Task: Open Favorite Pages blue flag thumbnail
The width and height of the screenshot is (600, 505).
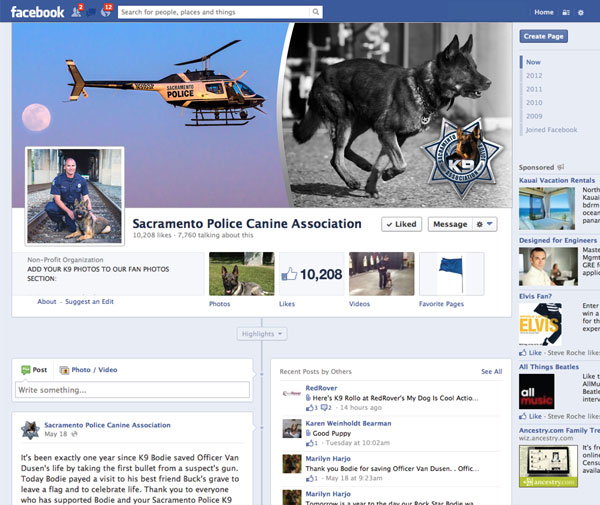Action: 452,274
